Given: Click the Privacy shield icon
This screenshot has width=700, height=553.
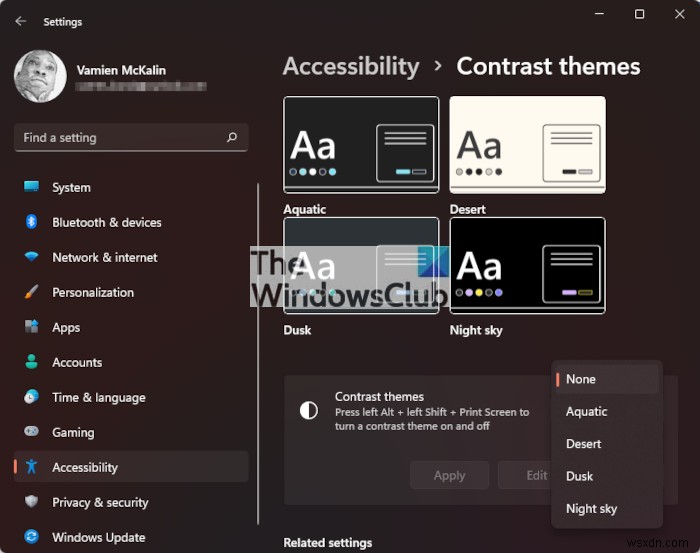Looking at the screenshot, I should tap(31, 501).
